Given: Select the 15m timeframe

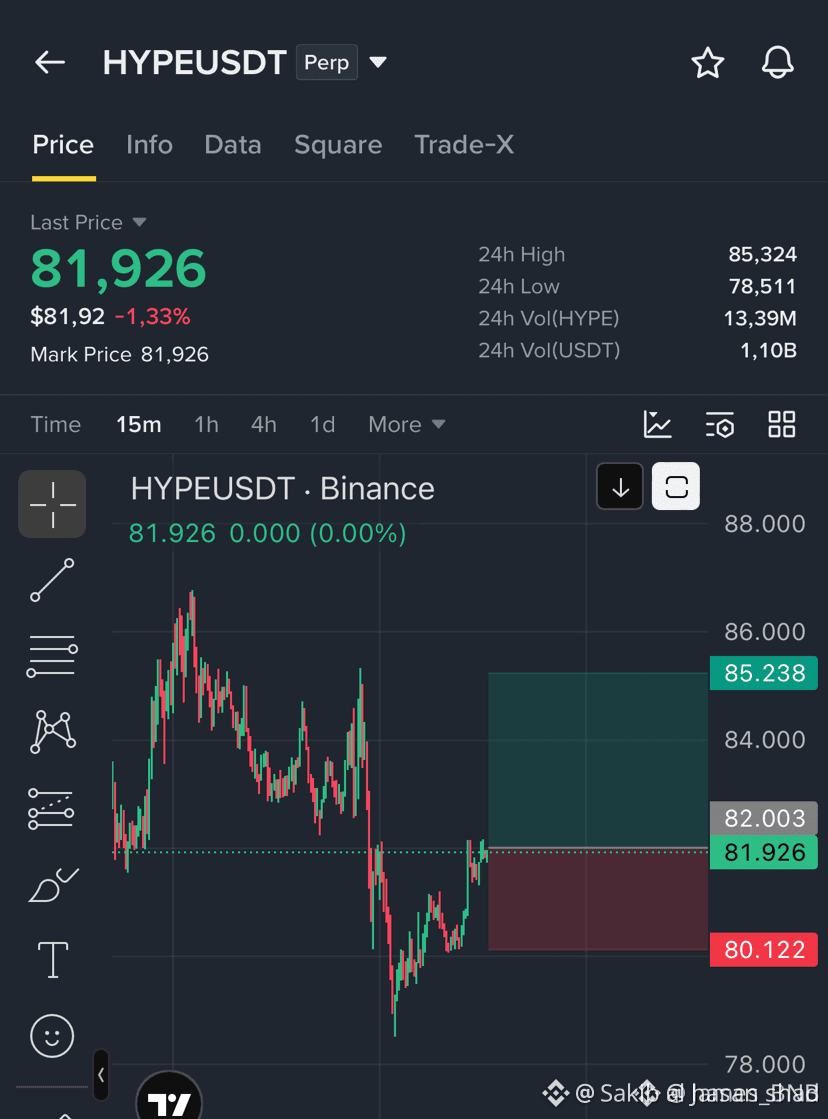Looking at the screenshot, I should pyautogui.click(x=138, y=425).
